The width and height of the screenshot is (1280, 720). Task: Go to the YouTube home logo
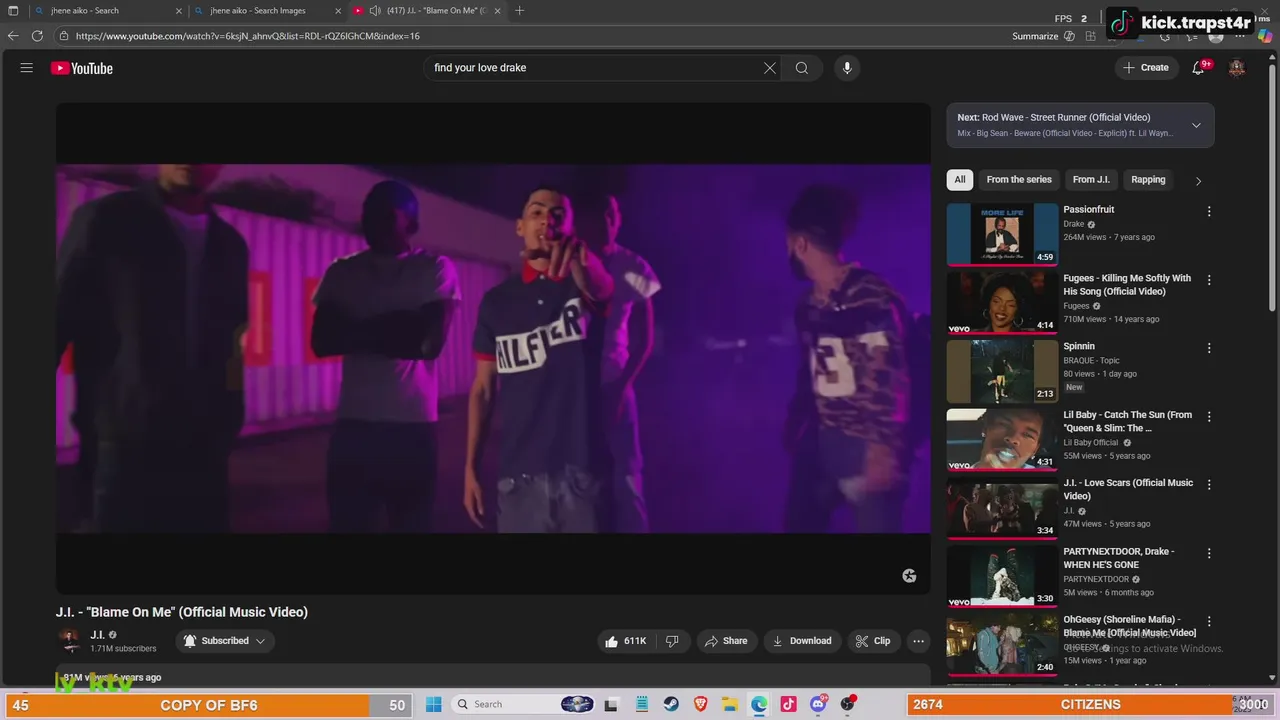[x=82, y=68]
